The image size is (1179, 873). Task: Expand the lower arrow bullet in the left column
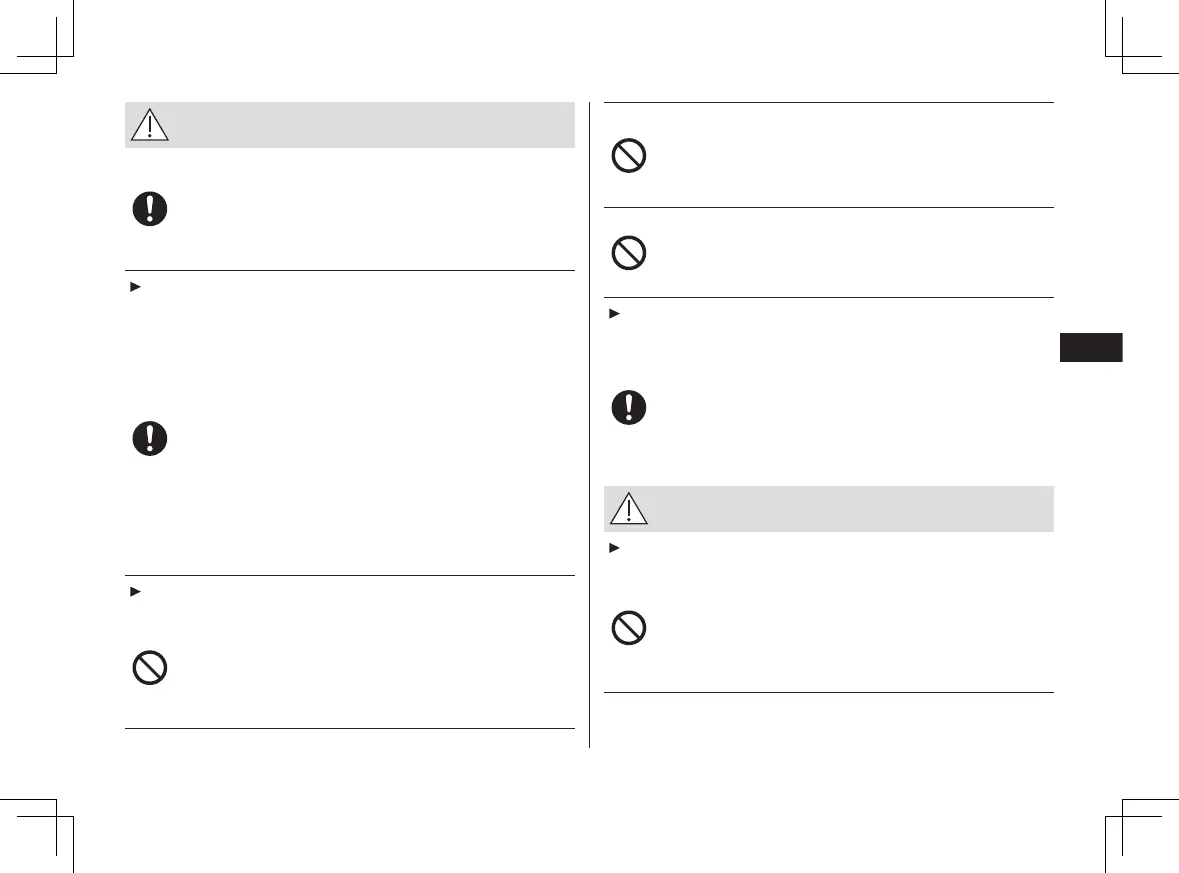pyautogui.click(x=132, y=592)
